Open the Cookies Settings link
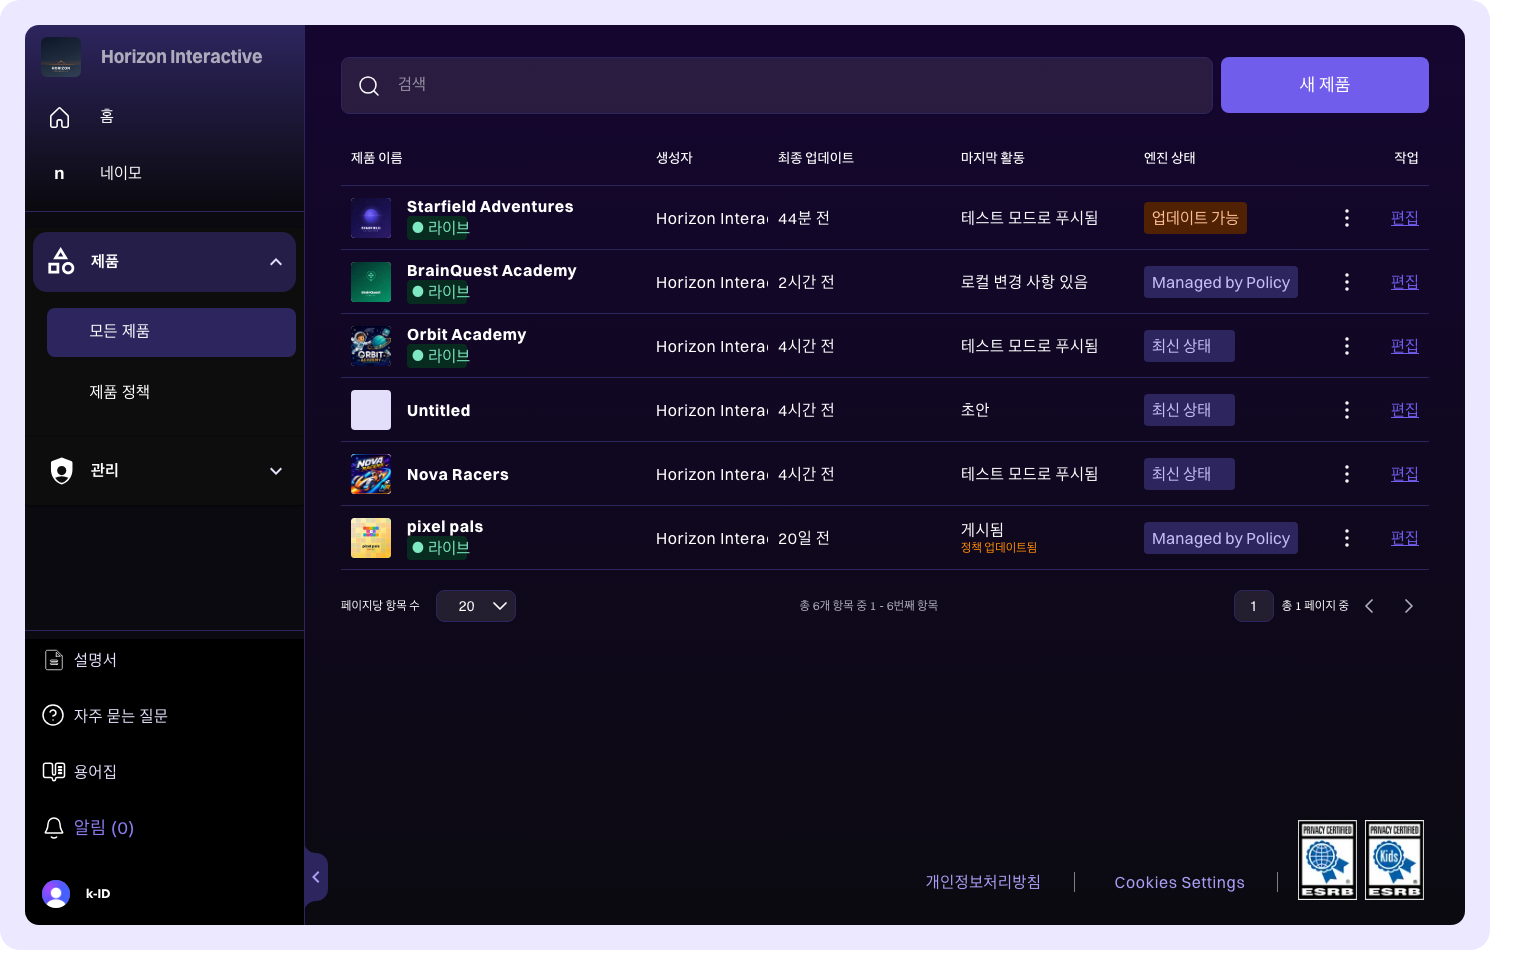 (x=1180, y=882)
